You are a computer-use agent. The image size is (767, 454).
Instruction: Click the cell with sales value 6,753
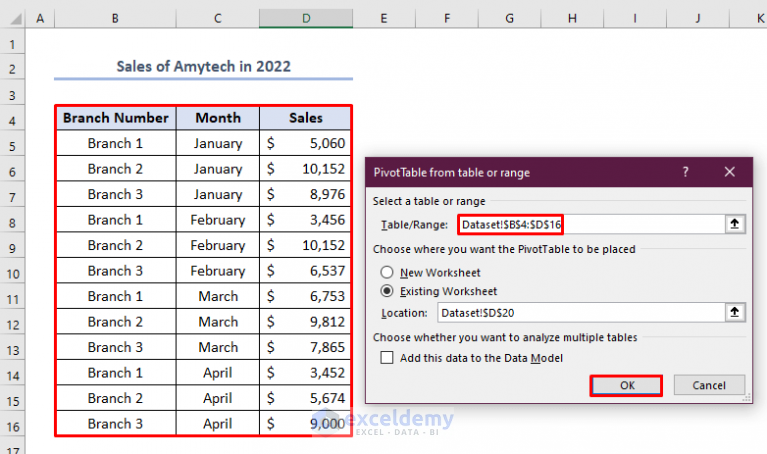(305, 296)
